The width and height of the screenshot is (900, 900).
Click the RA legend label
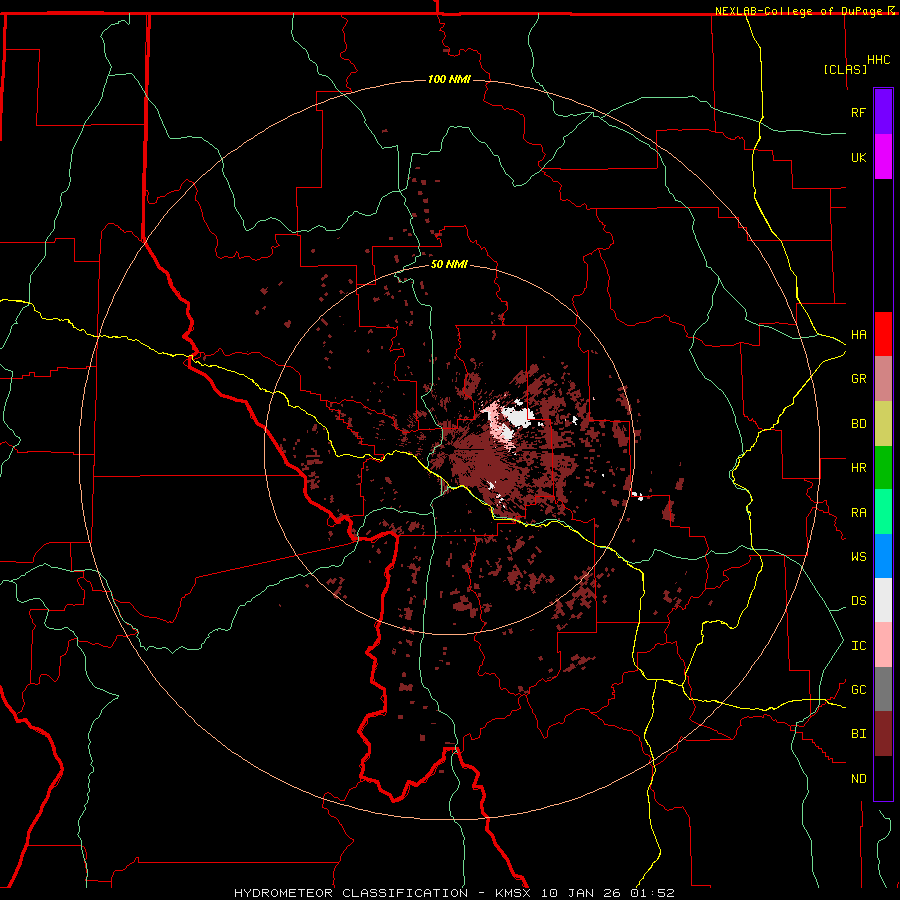[858, 513]
